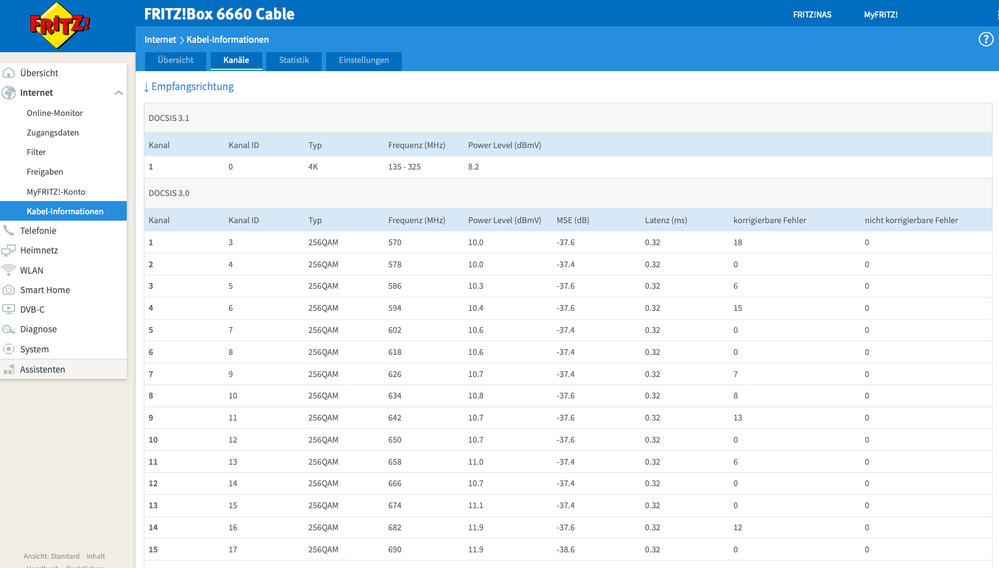This screenshot has width=999, height=568.
Task: Click the WLAN wifi icon
Action: click(x=9, y=270)
